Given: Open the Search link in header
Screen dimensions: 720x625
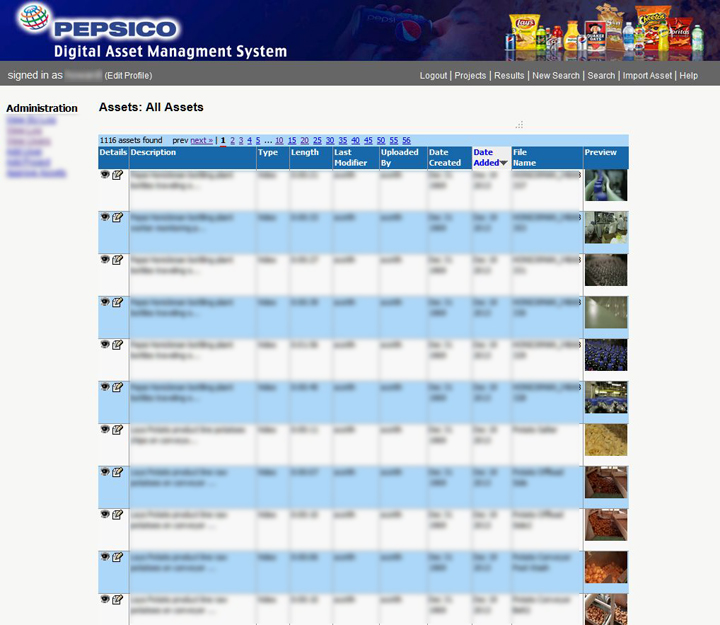Looking at the screenshot, I should point(601,75).
